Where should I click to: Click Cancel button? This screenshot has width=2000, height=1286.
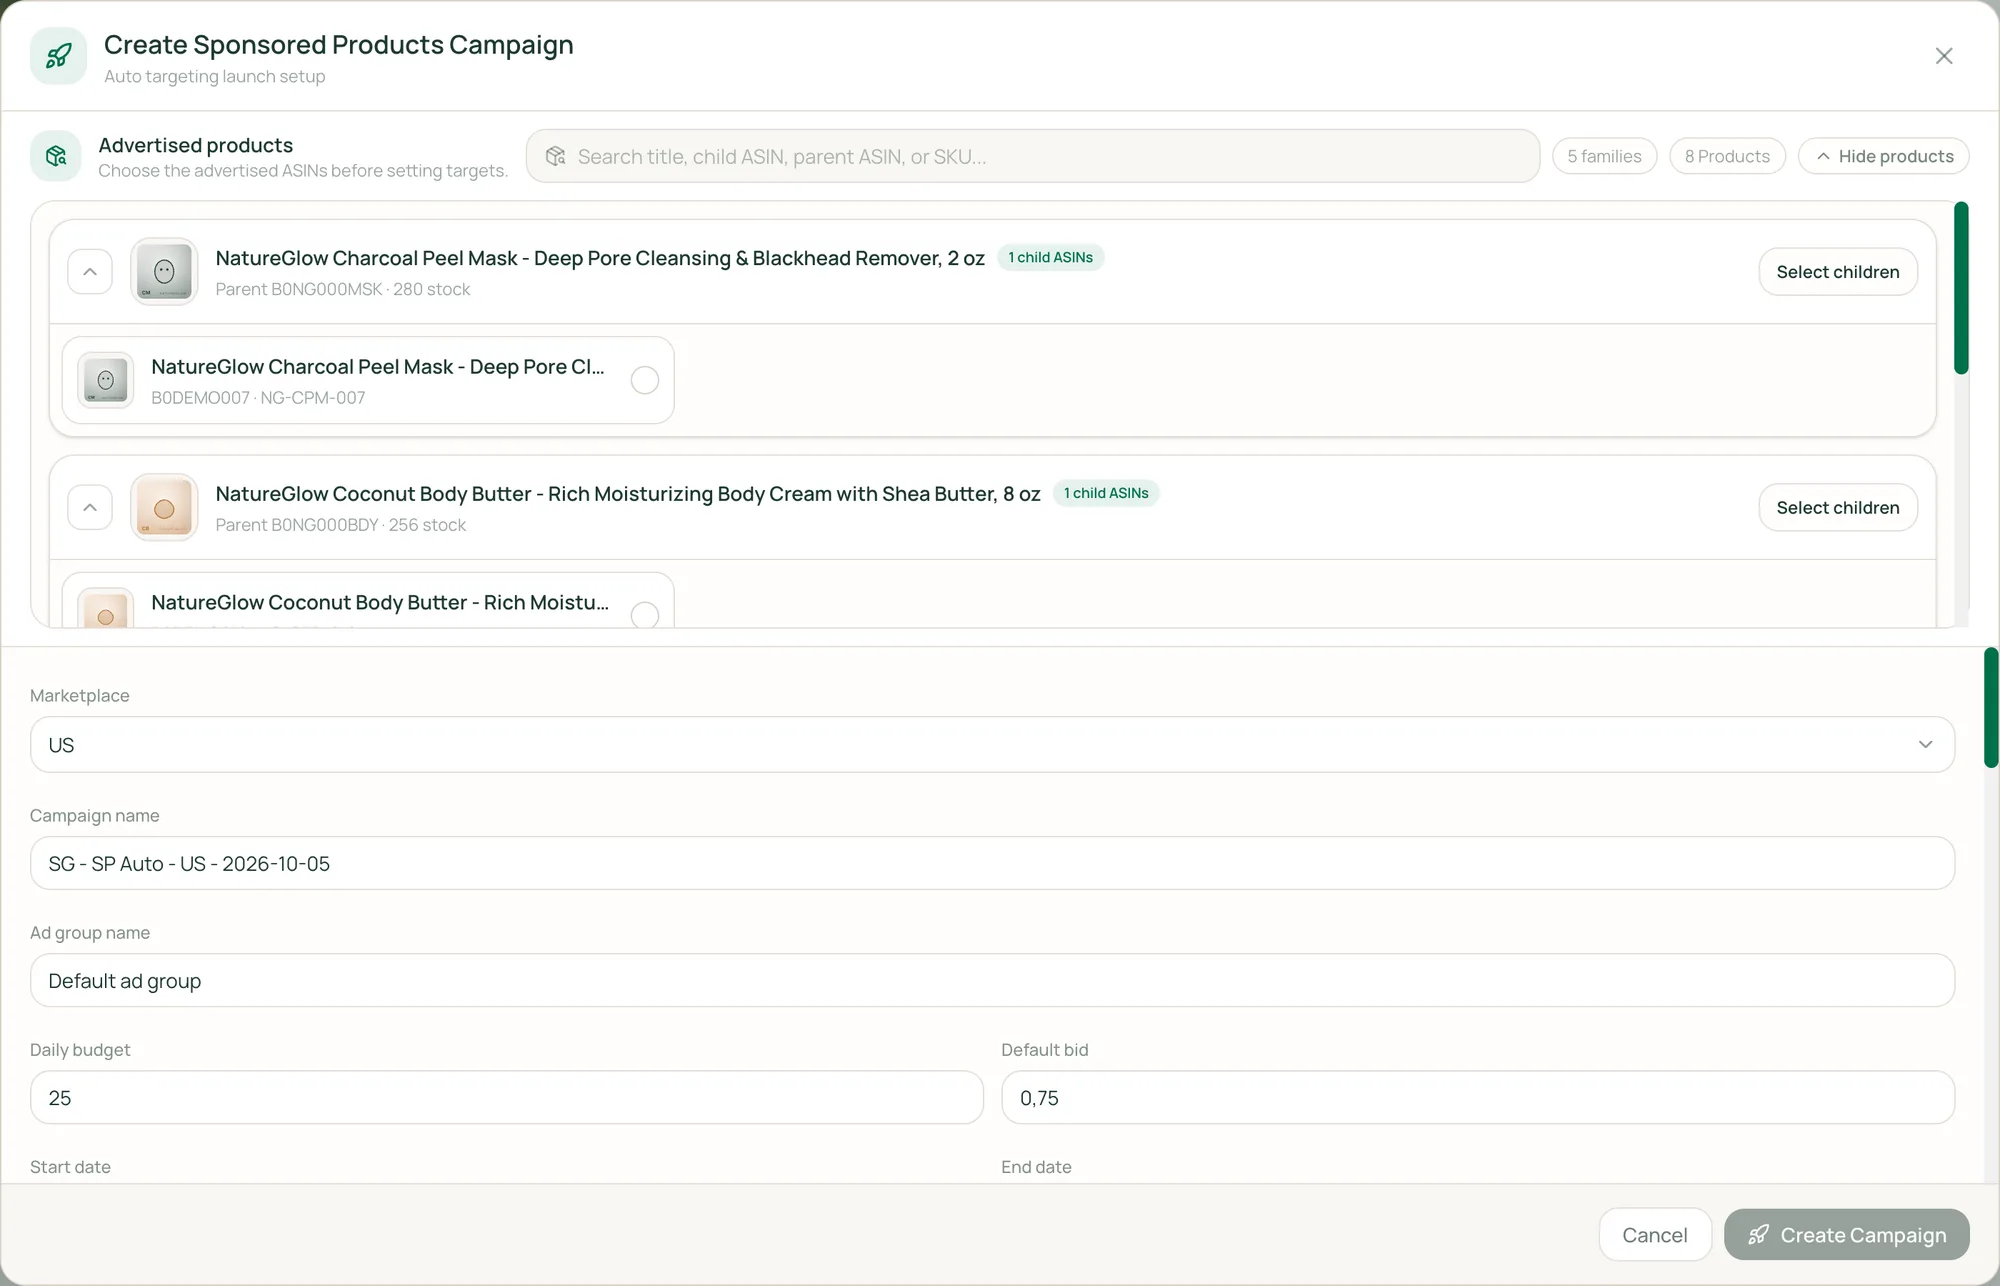1655,1235
